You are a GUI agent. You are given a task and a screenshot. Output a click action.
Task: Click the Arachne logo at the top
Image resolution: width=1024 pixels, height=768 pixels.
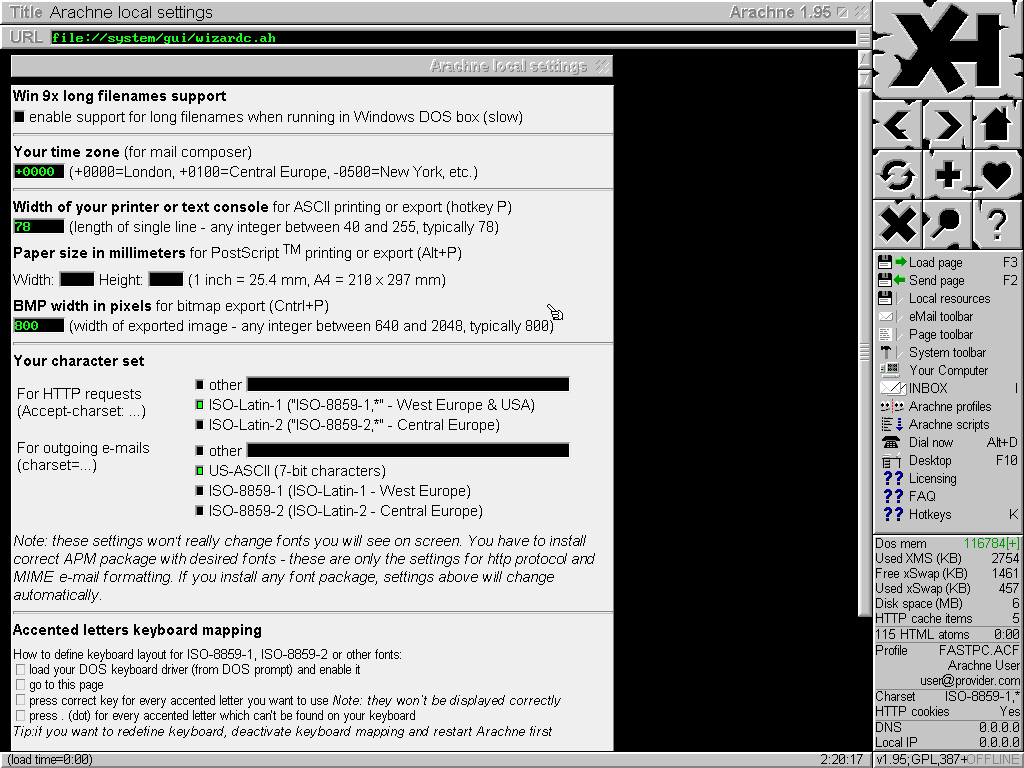pos(948,49)
